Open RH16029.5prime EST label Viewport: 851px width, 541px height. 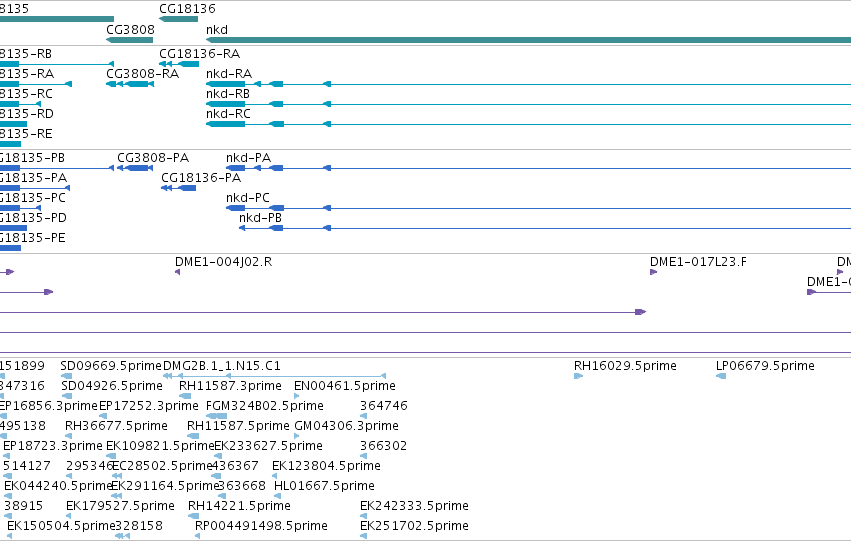pos(625,366)
